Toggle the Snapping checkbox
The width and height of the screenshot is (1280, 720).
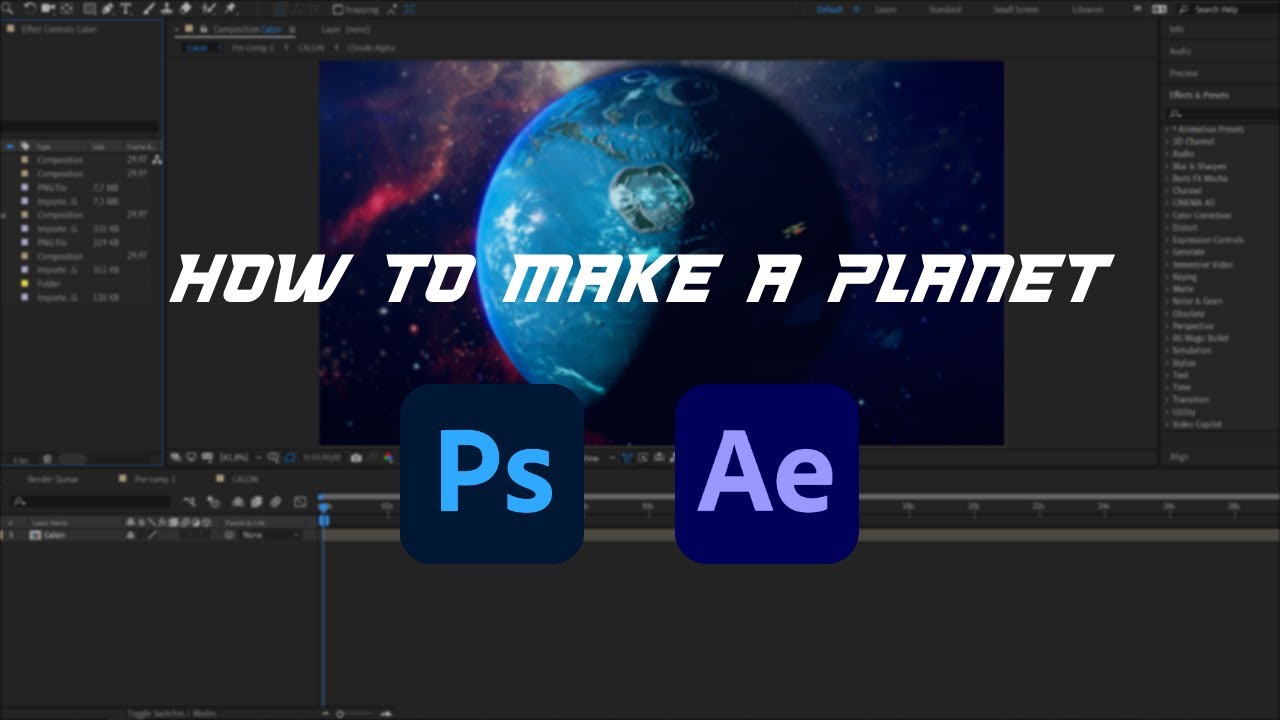click(338, 9)
